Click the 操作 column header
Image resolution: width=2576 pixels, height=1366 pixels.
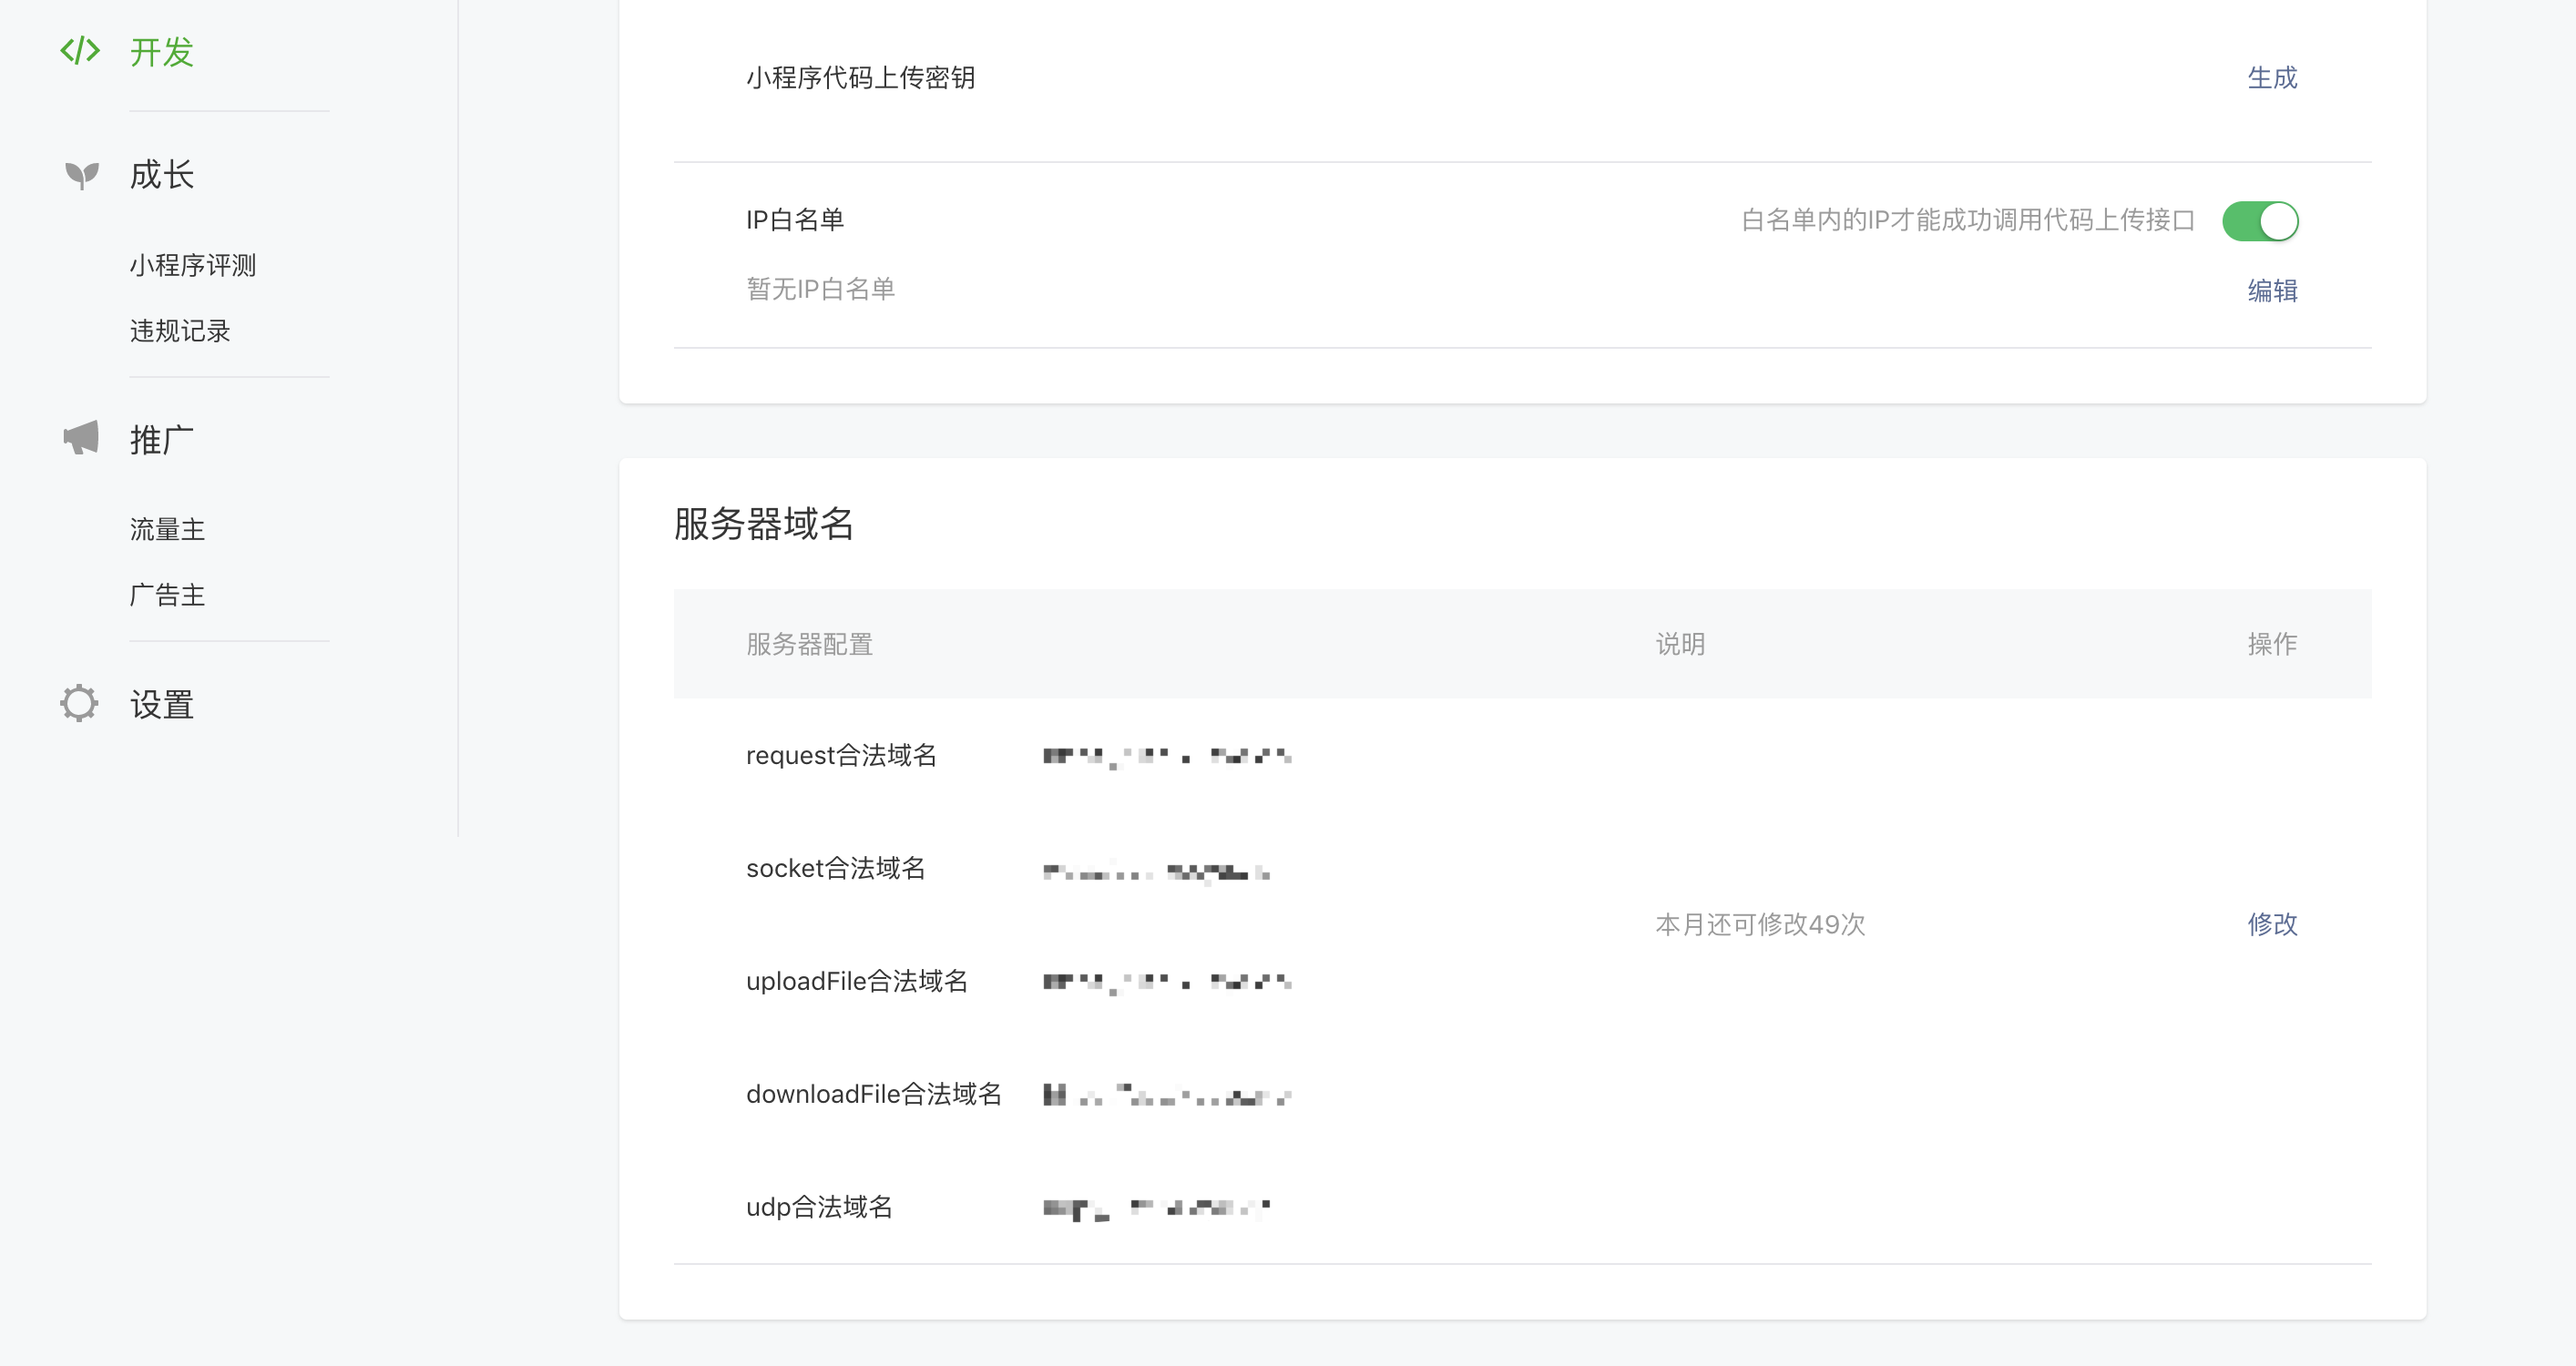coord(2272,644)
